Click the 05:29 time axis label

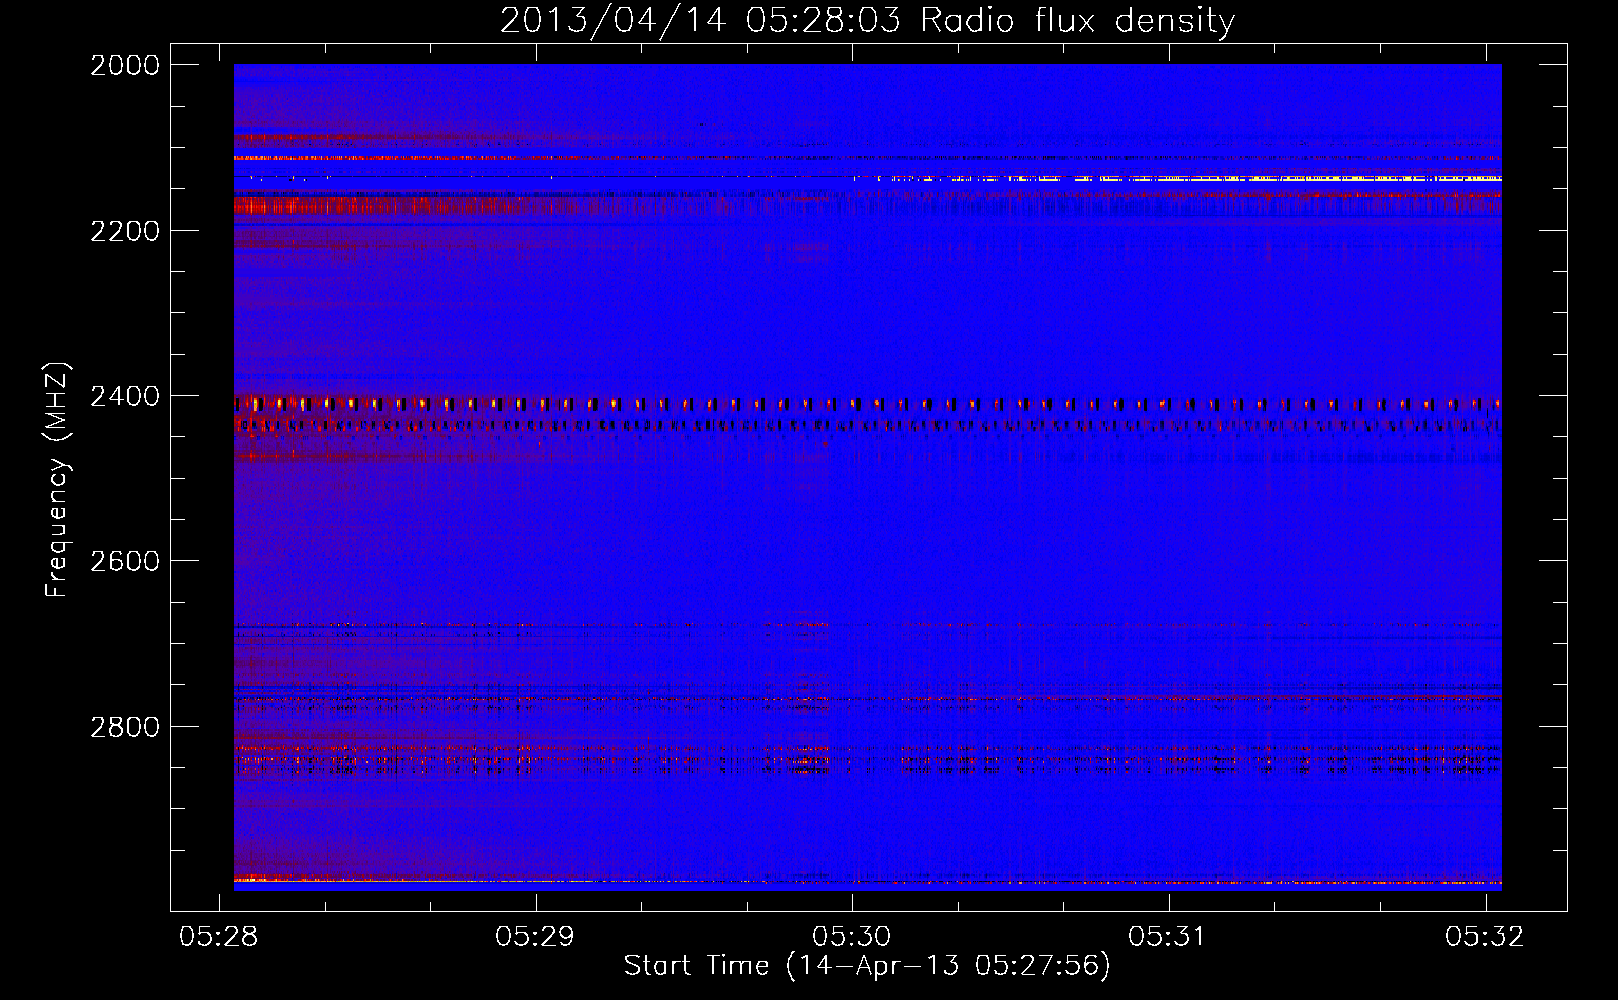coord(535,936)
